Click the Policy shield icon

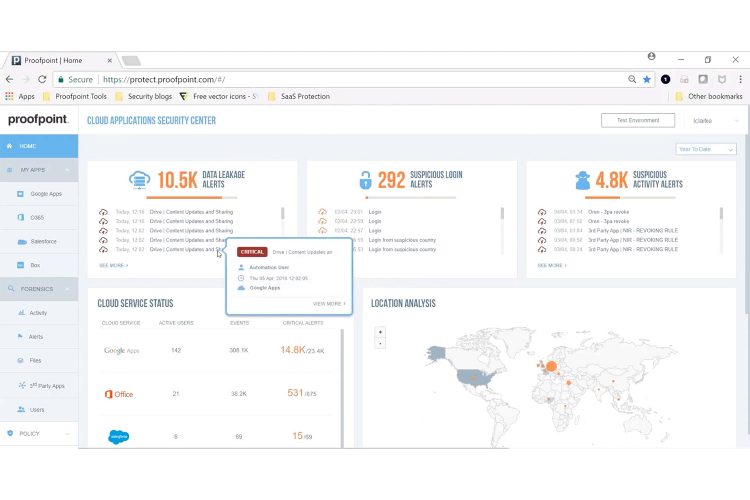(x=10, y=433)
